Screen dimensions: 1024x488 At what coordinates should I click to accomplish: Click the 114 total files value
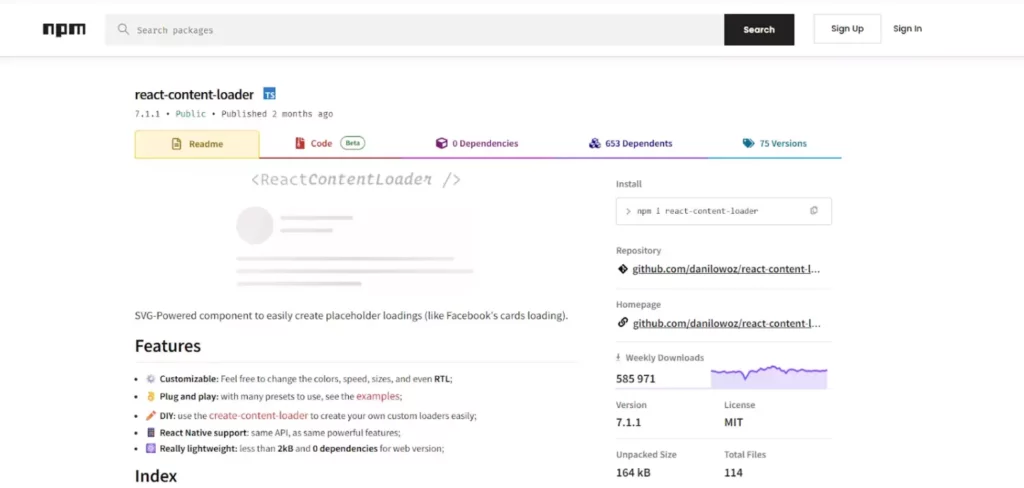click(x=733, y=472)
